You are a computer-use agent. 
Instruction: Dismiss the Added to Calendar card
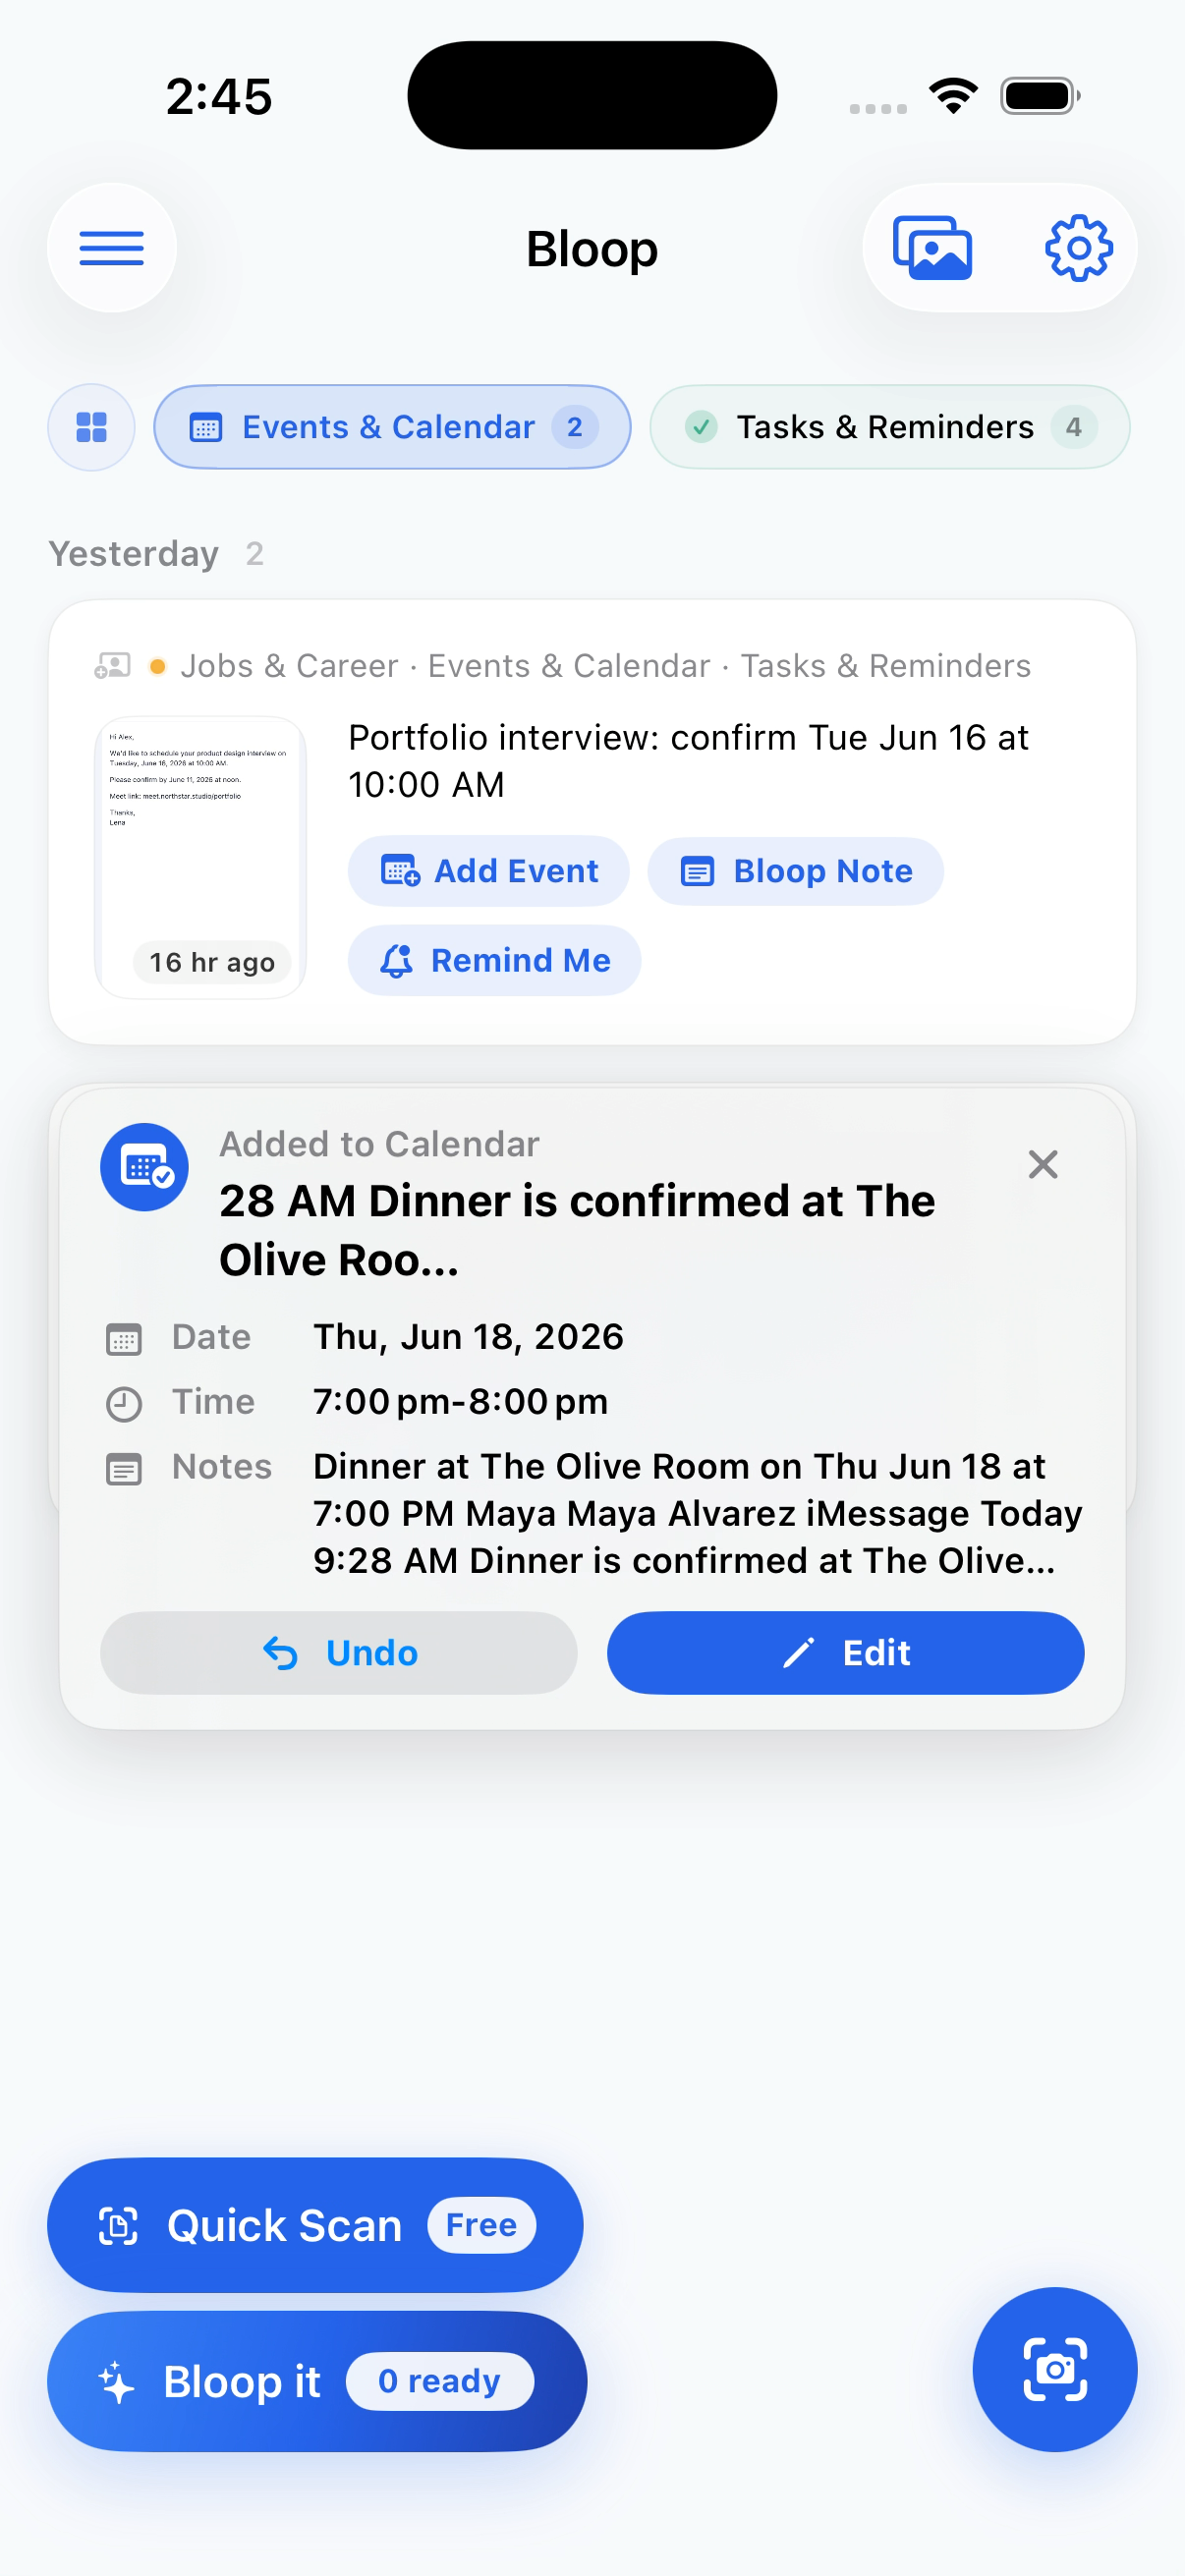[1043, 1164]
